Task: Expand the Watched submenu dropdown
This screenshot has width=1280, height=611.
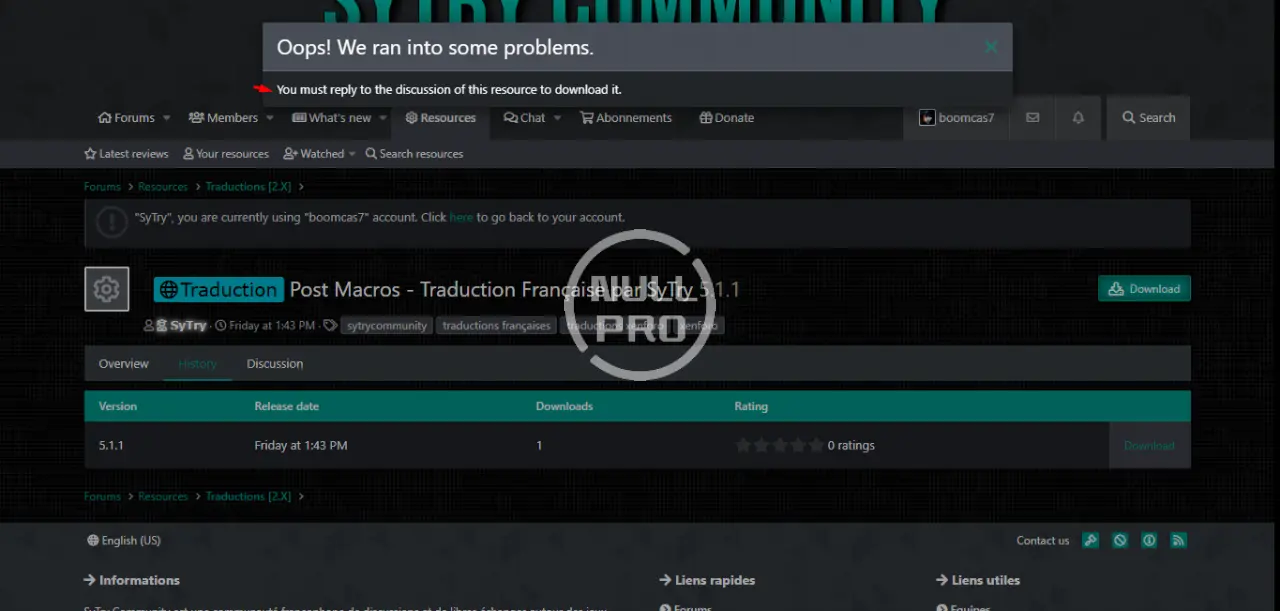Action: point(352,154)
